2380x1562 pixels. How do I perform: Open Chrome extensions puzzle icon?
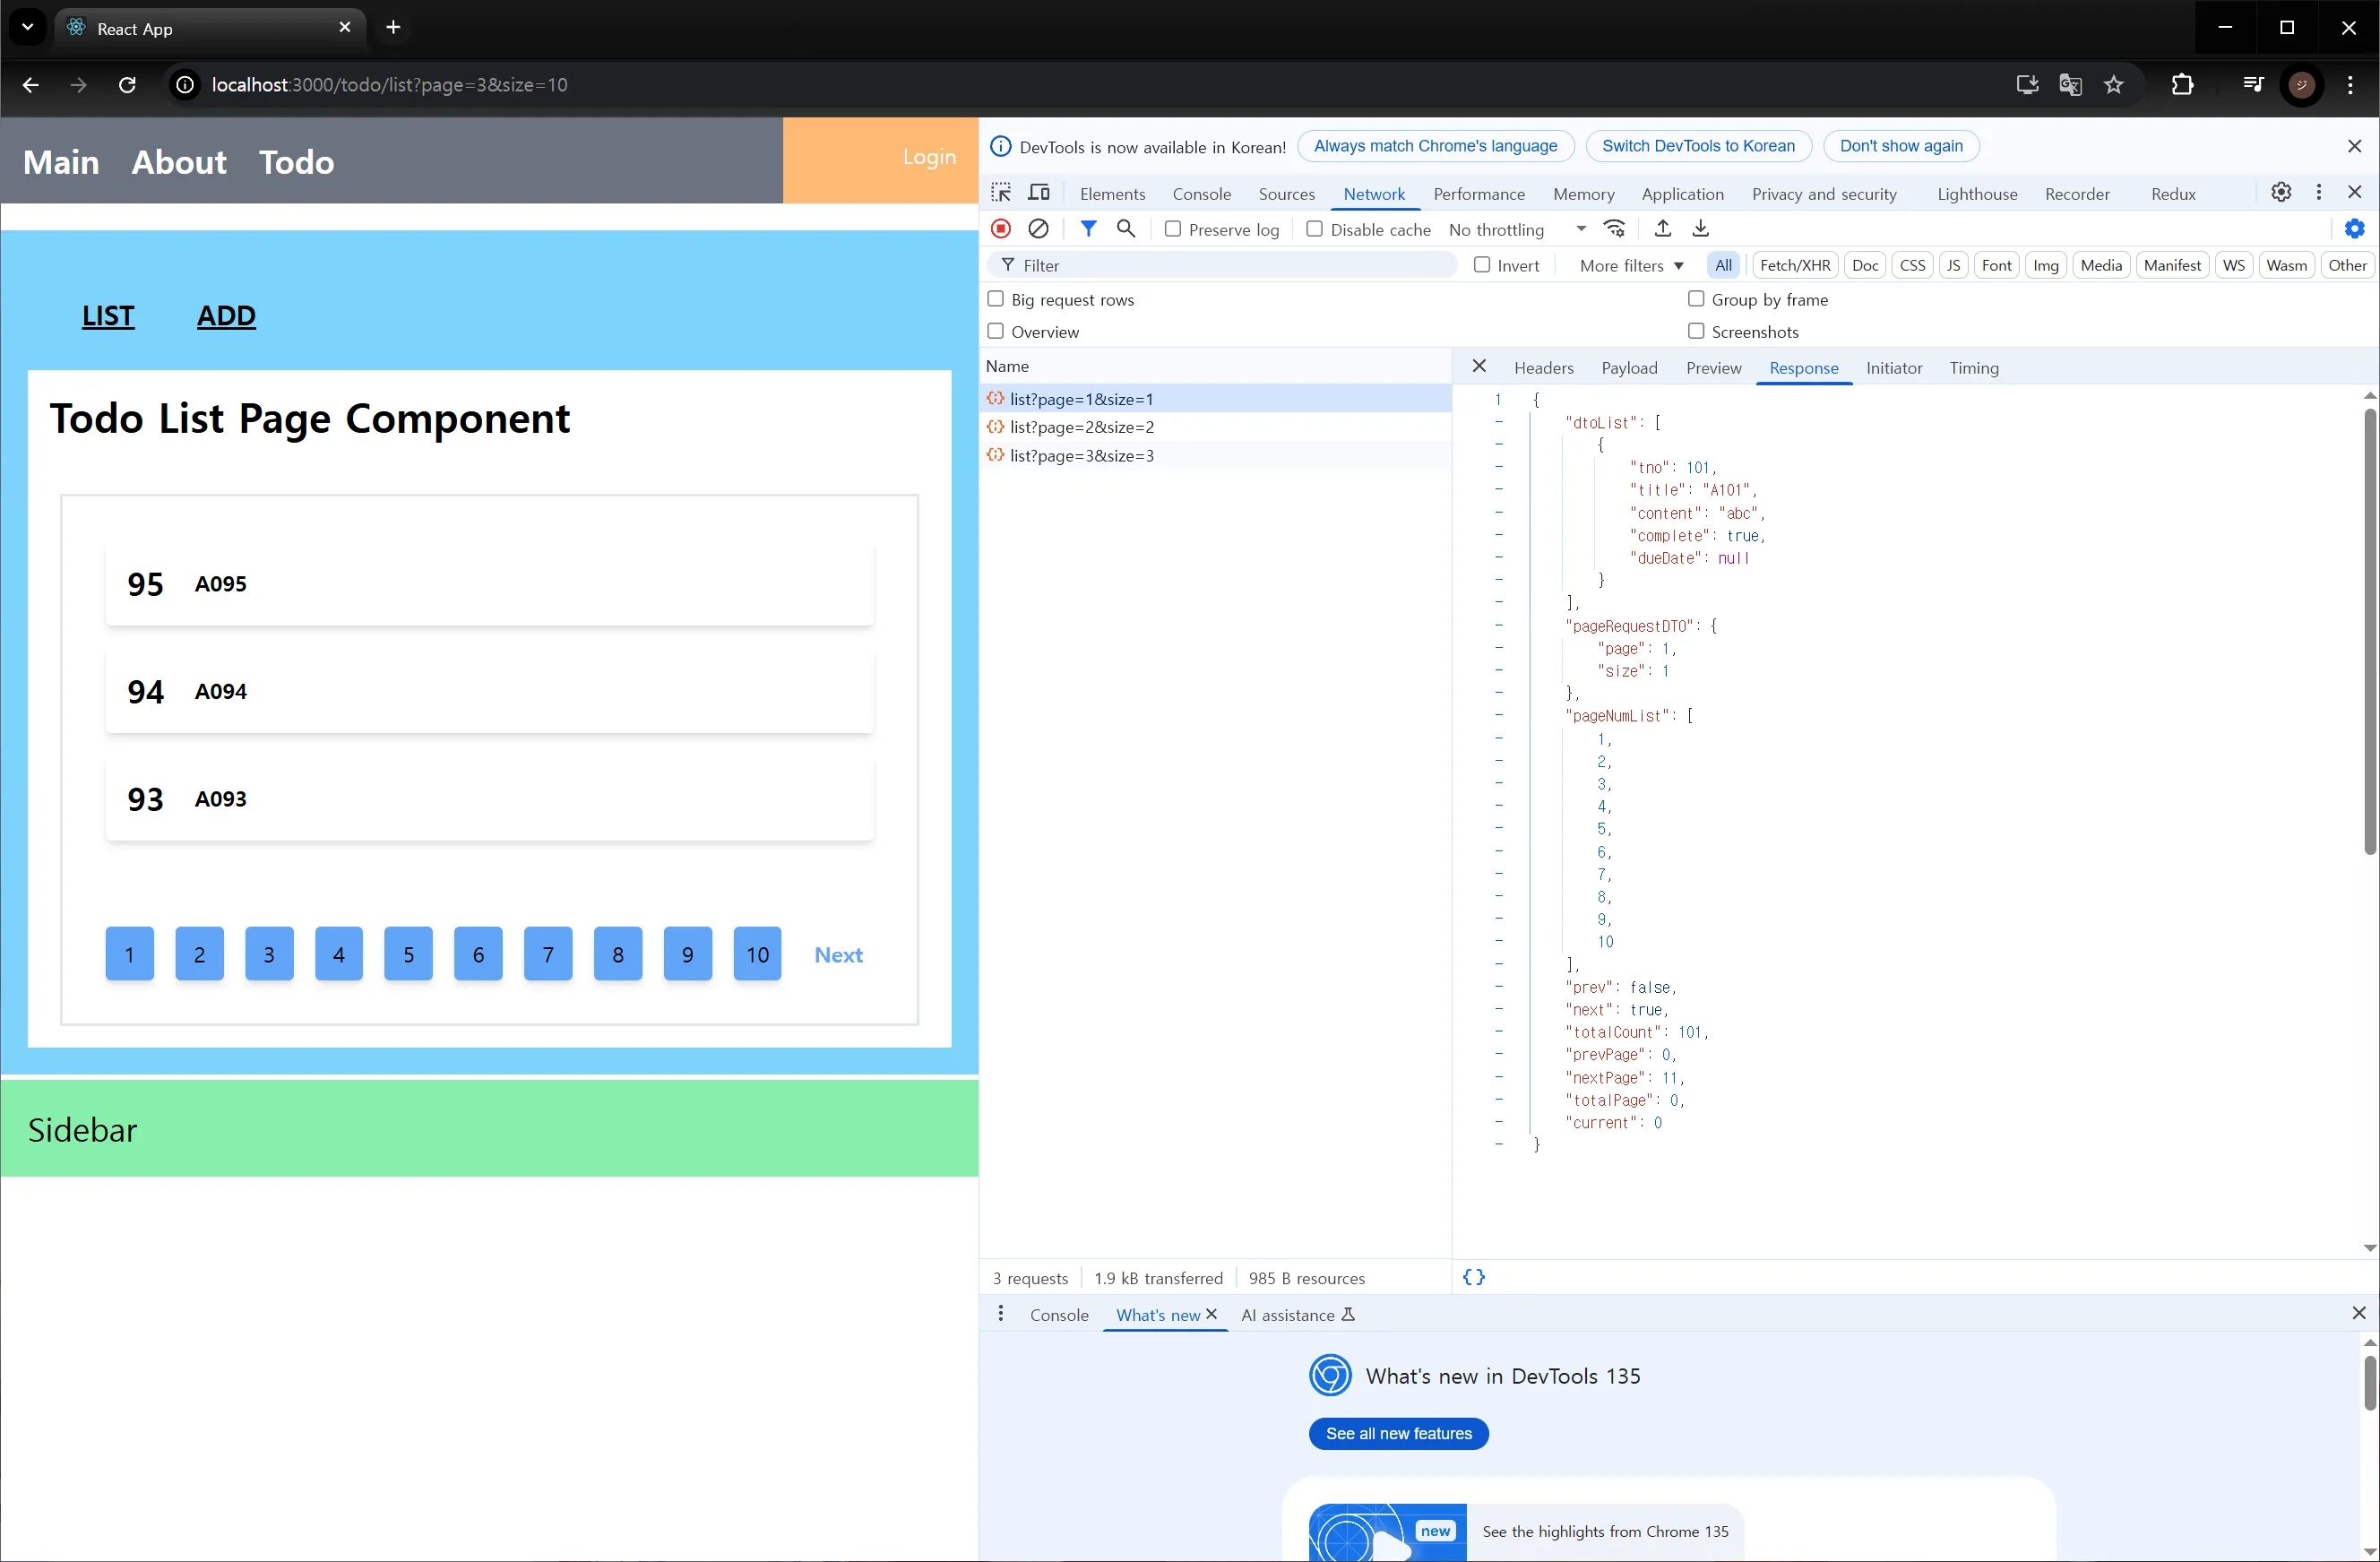coord(2182,85)
